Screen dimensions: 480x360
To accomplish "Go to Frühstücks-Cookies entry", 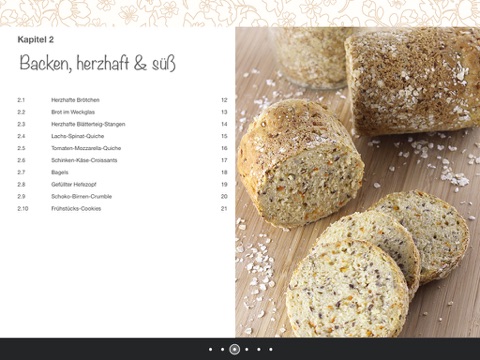I will pyautogui.click(x=122, y=208).
